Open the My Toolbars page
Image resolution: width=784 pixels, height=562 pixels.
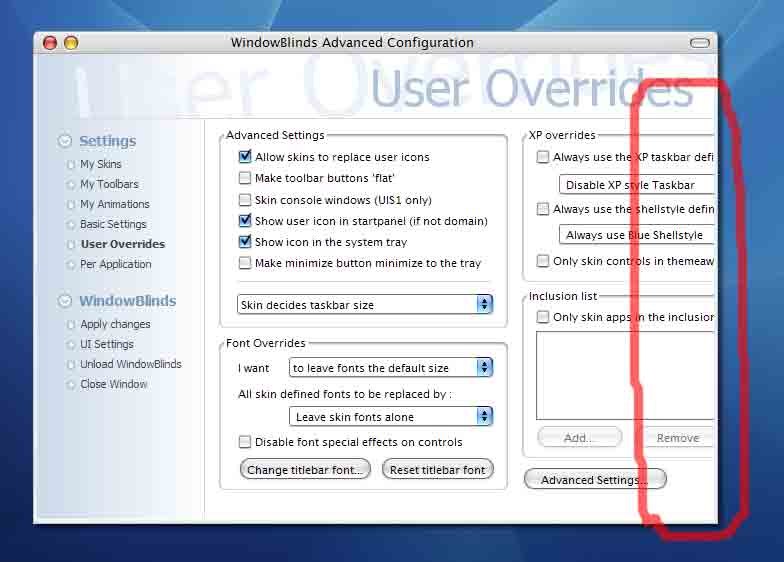click(x=109, y=184)
